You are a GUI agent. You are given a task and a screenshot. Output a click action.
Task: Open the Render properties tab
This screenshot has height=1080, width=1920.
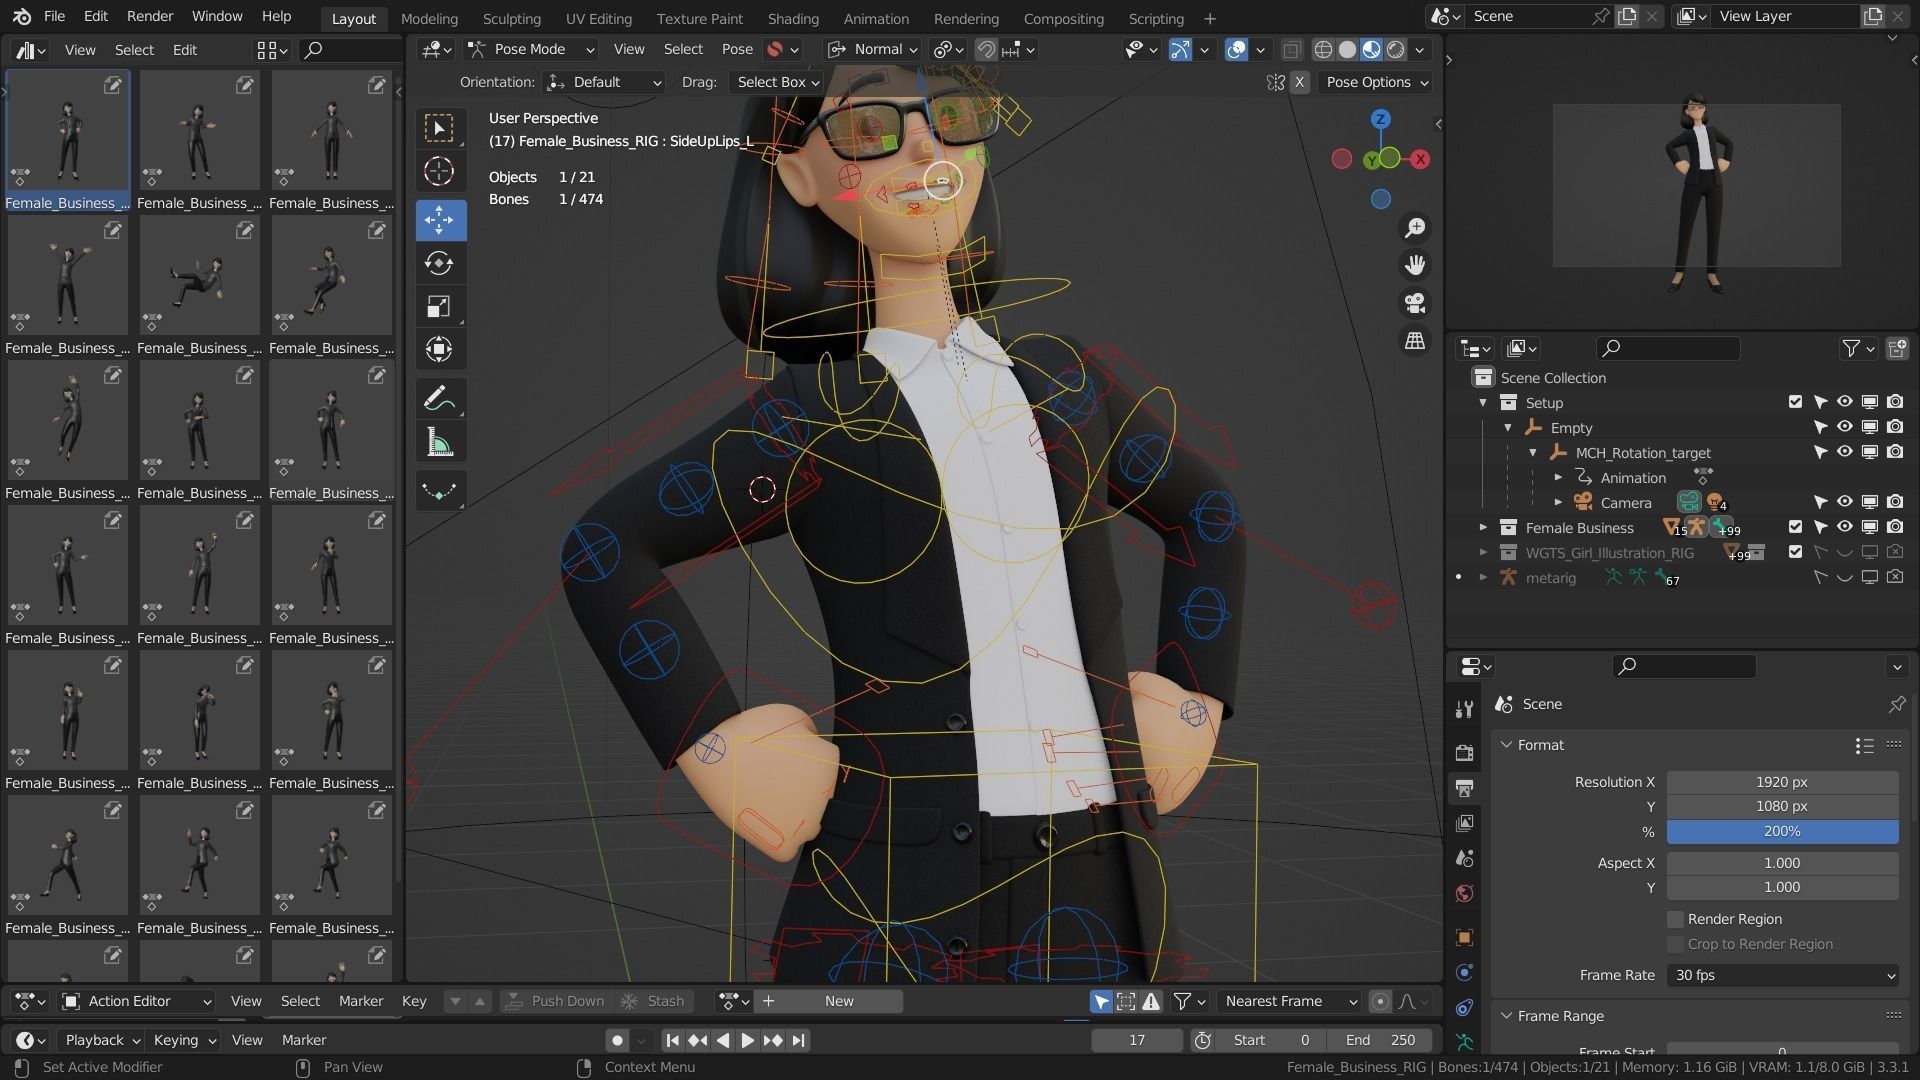[1465, 752]
